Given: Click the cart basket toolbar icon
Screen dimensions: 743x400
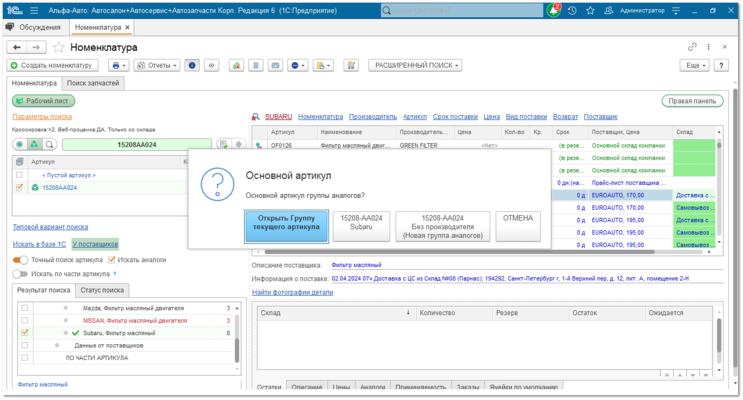Looking at the screenshot, I should [351, 65].
